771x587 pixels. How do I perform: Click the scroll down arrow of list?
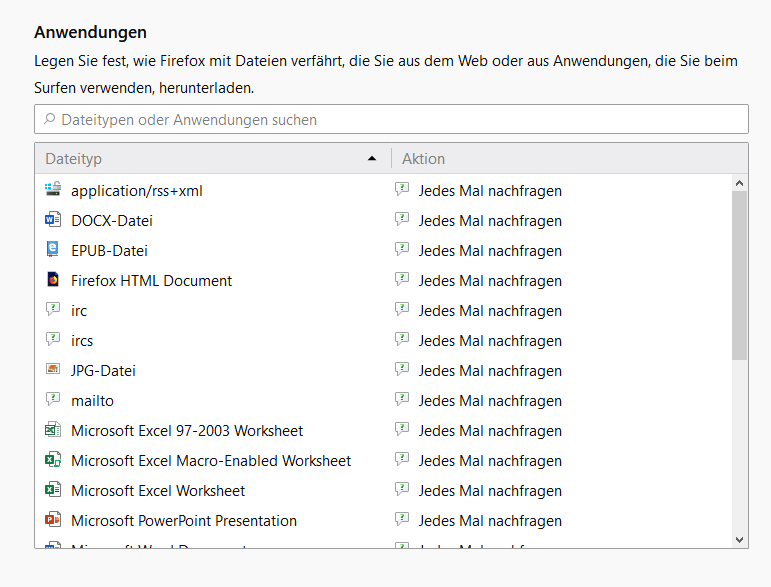coord(740,539)
